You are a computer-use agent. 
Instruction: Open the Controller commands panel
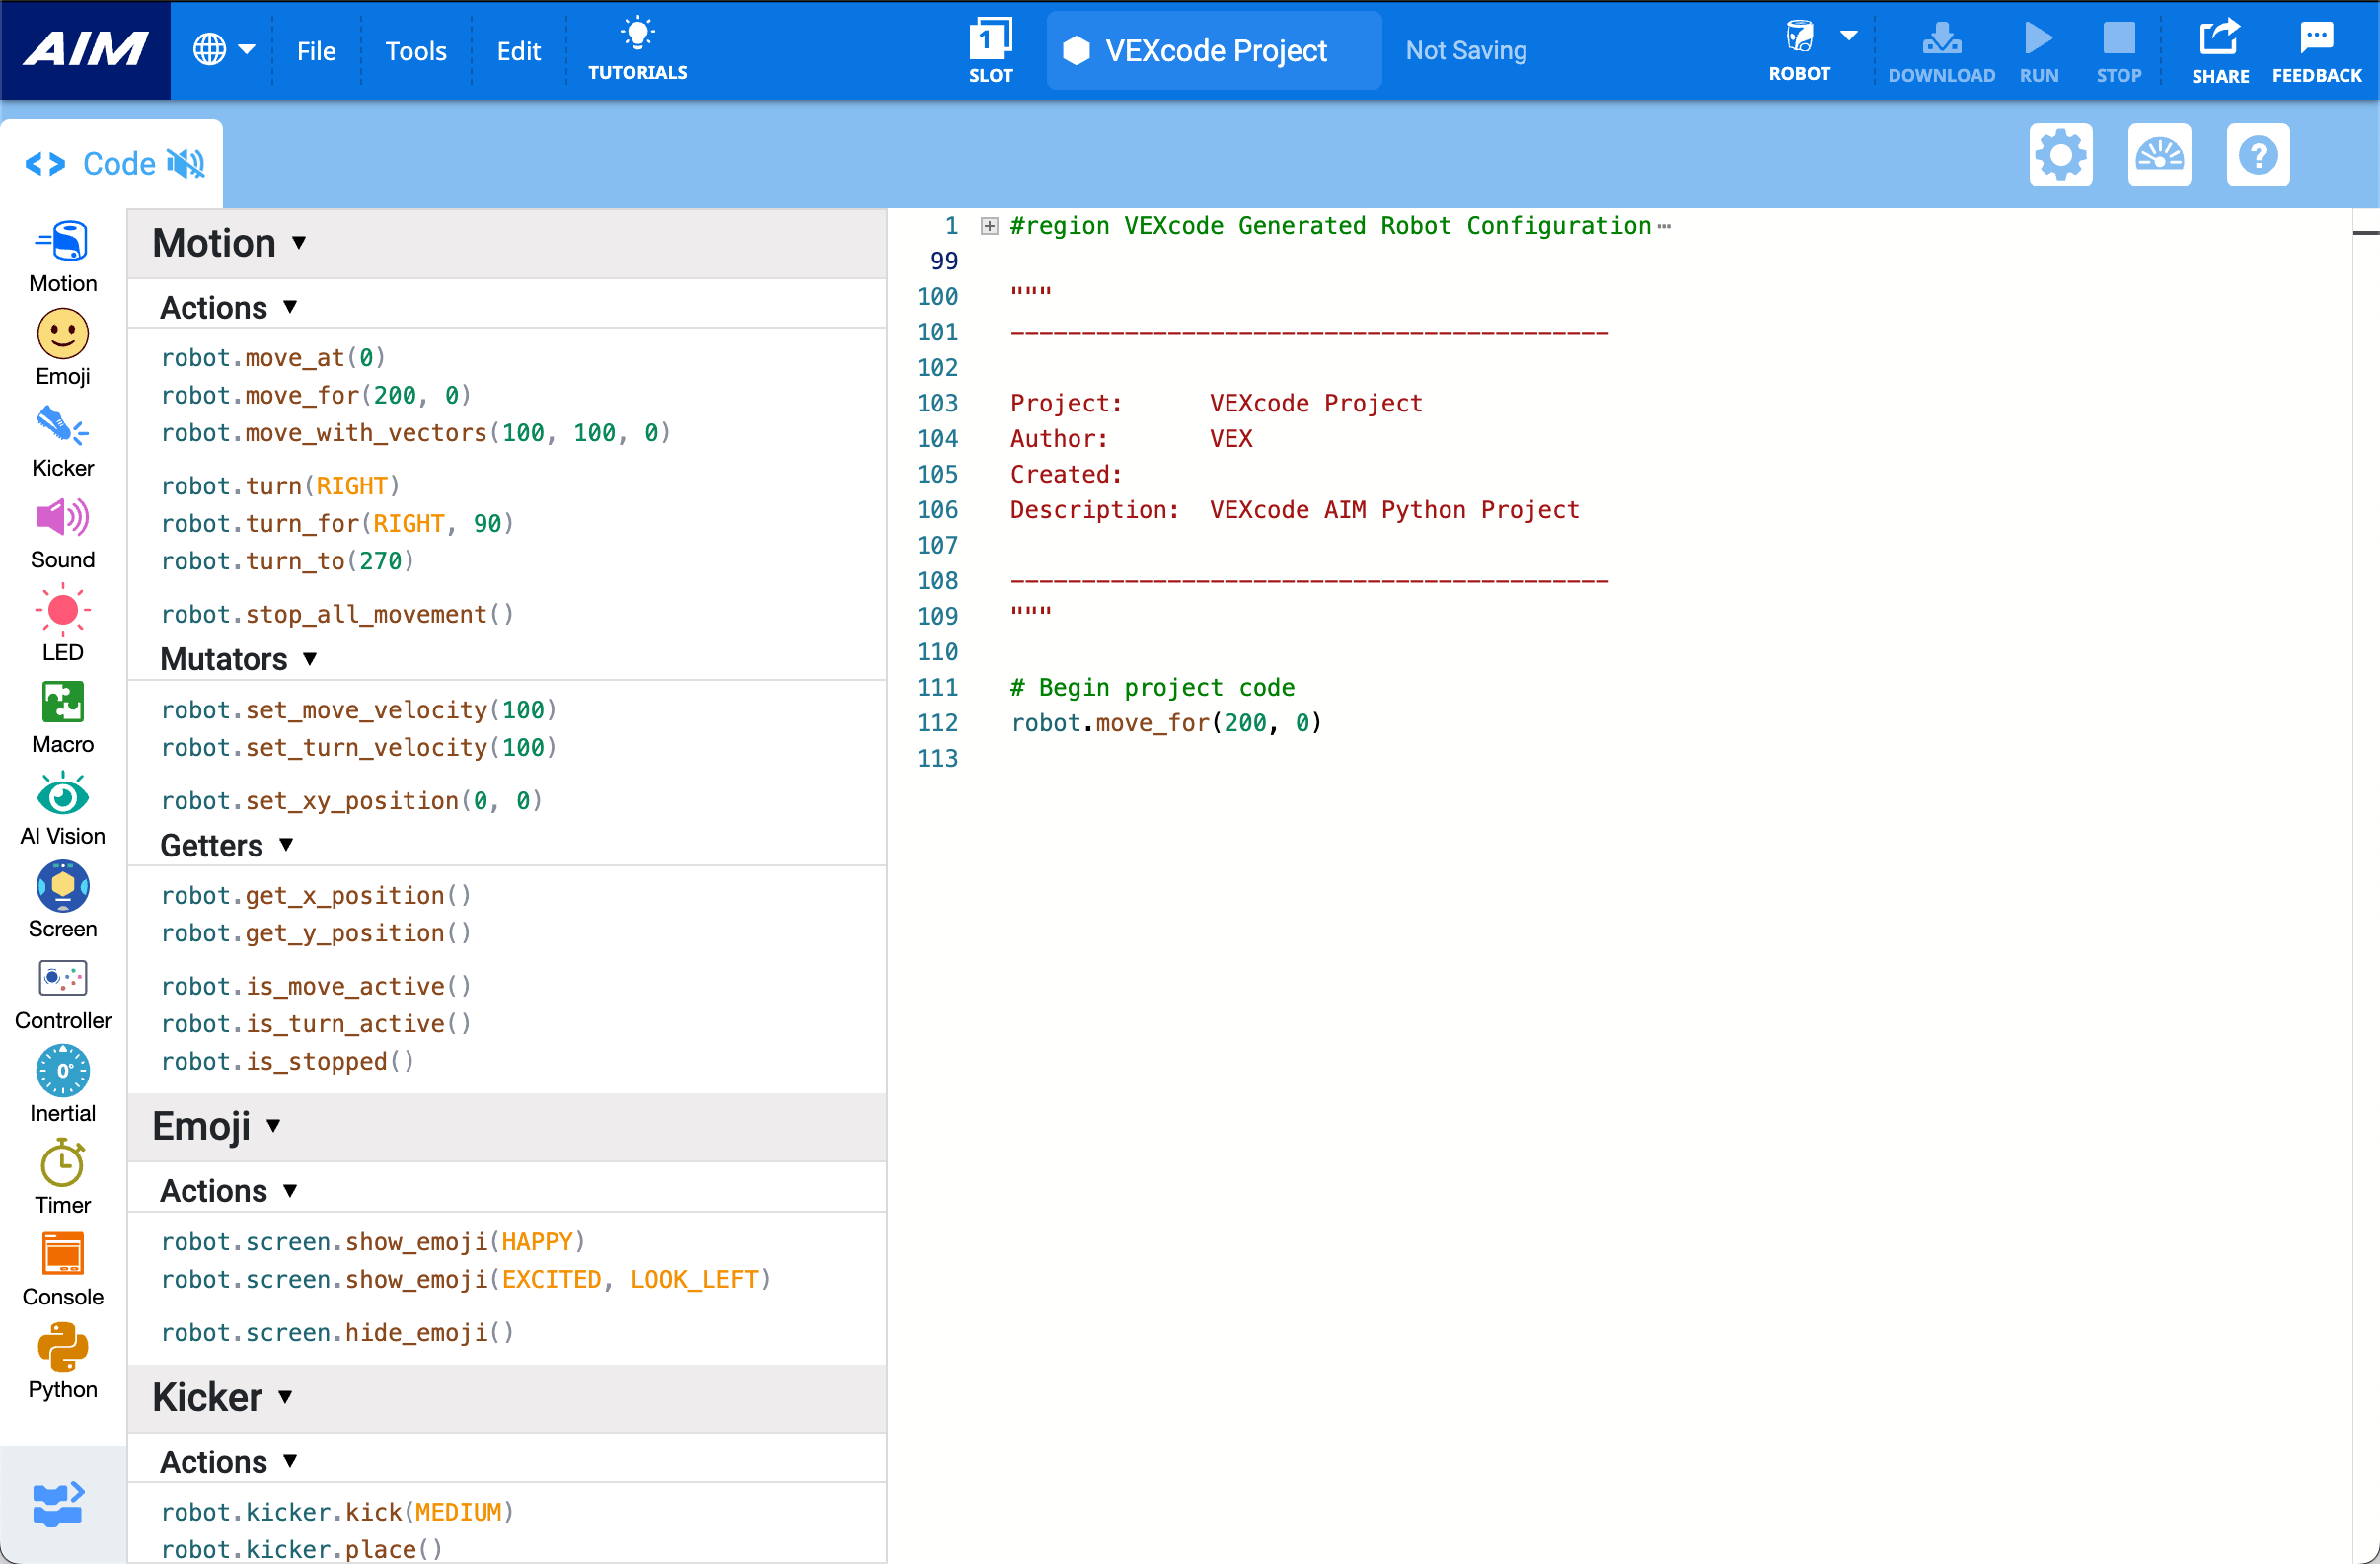coord(62,980)
